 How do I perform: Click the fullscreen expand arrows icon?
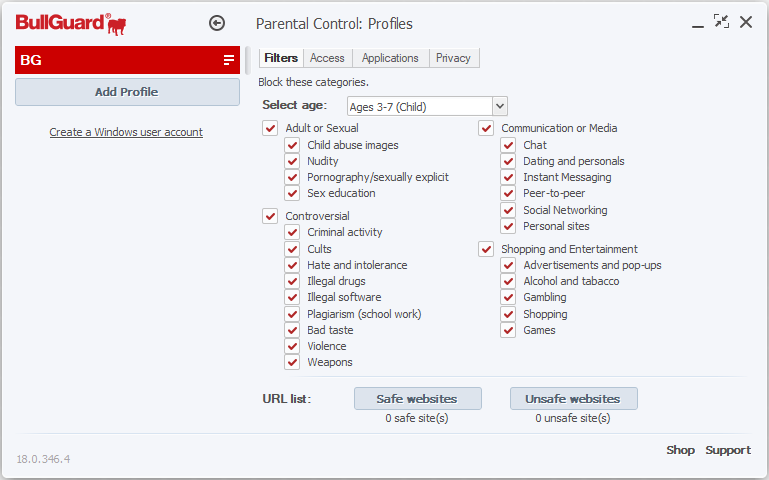tap(721, 21)
